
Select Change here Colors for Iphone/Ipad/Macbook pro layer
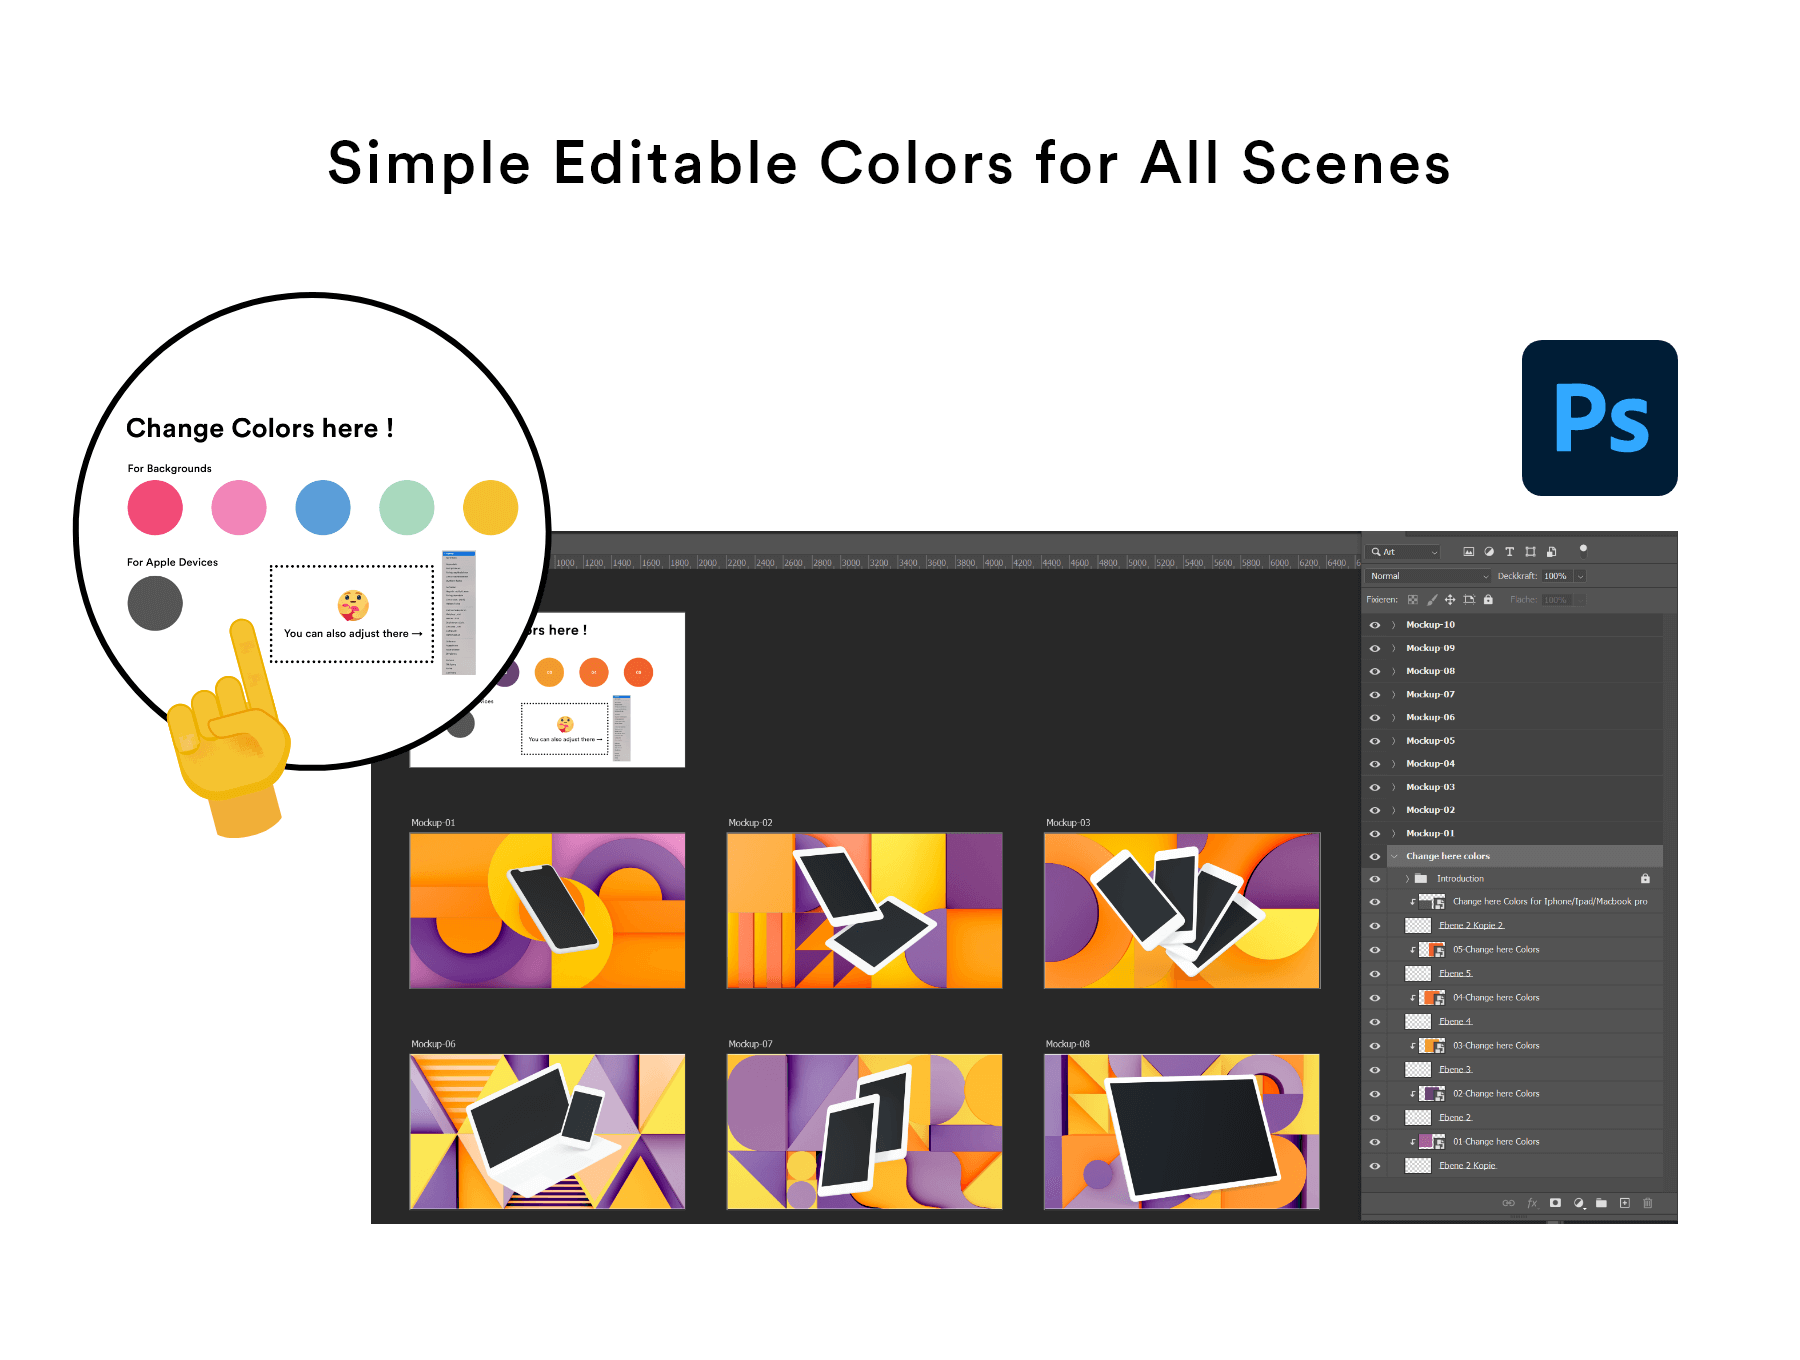point(1525,902)
